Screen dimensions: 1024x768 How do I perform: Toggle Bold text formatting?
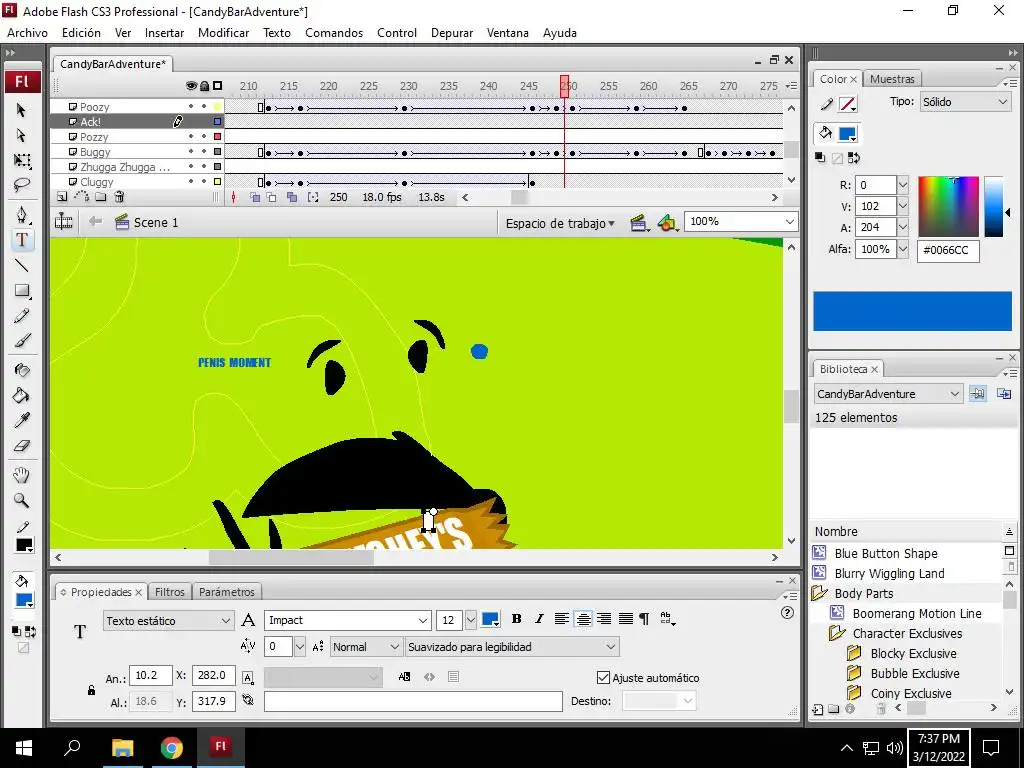point(517,619)
